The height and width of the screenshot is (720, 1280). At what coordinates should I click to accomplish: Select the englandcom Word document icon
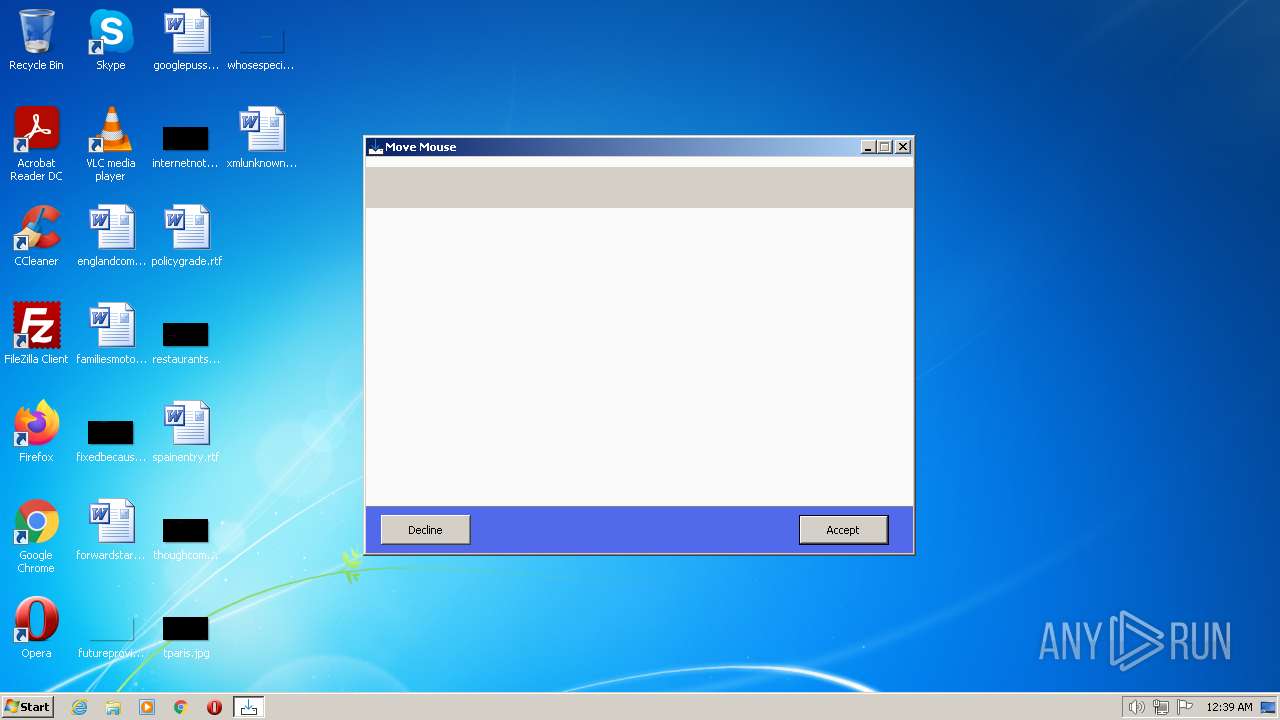pyautogui.click(x=111, y=236)
